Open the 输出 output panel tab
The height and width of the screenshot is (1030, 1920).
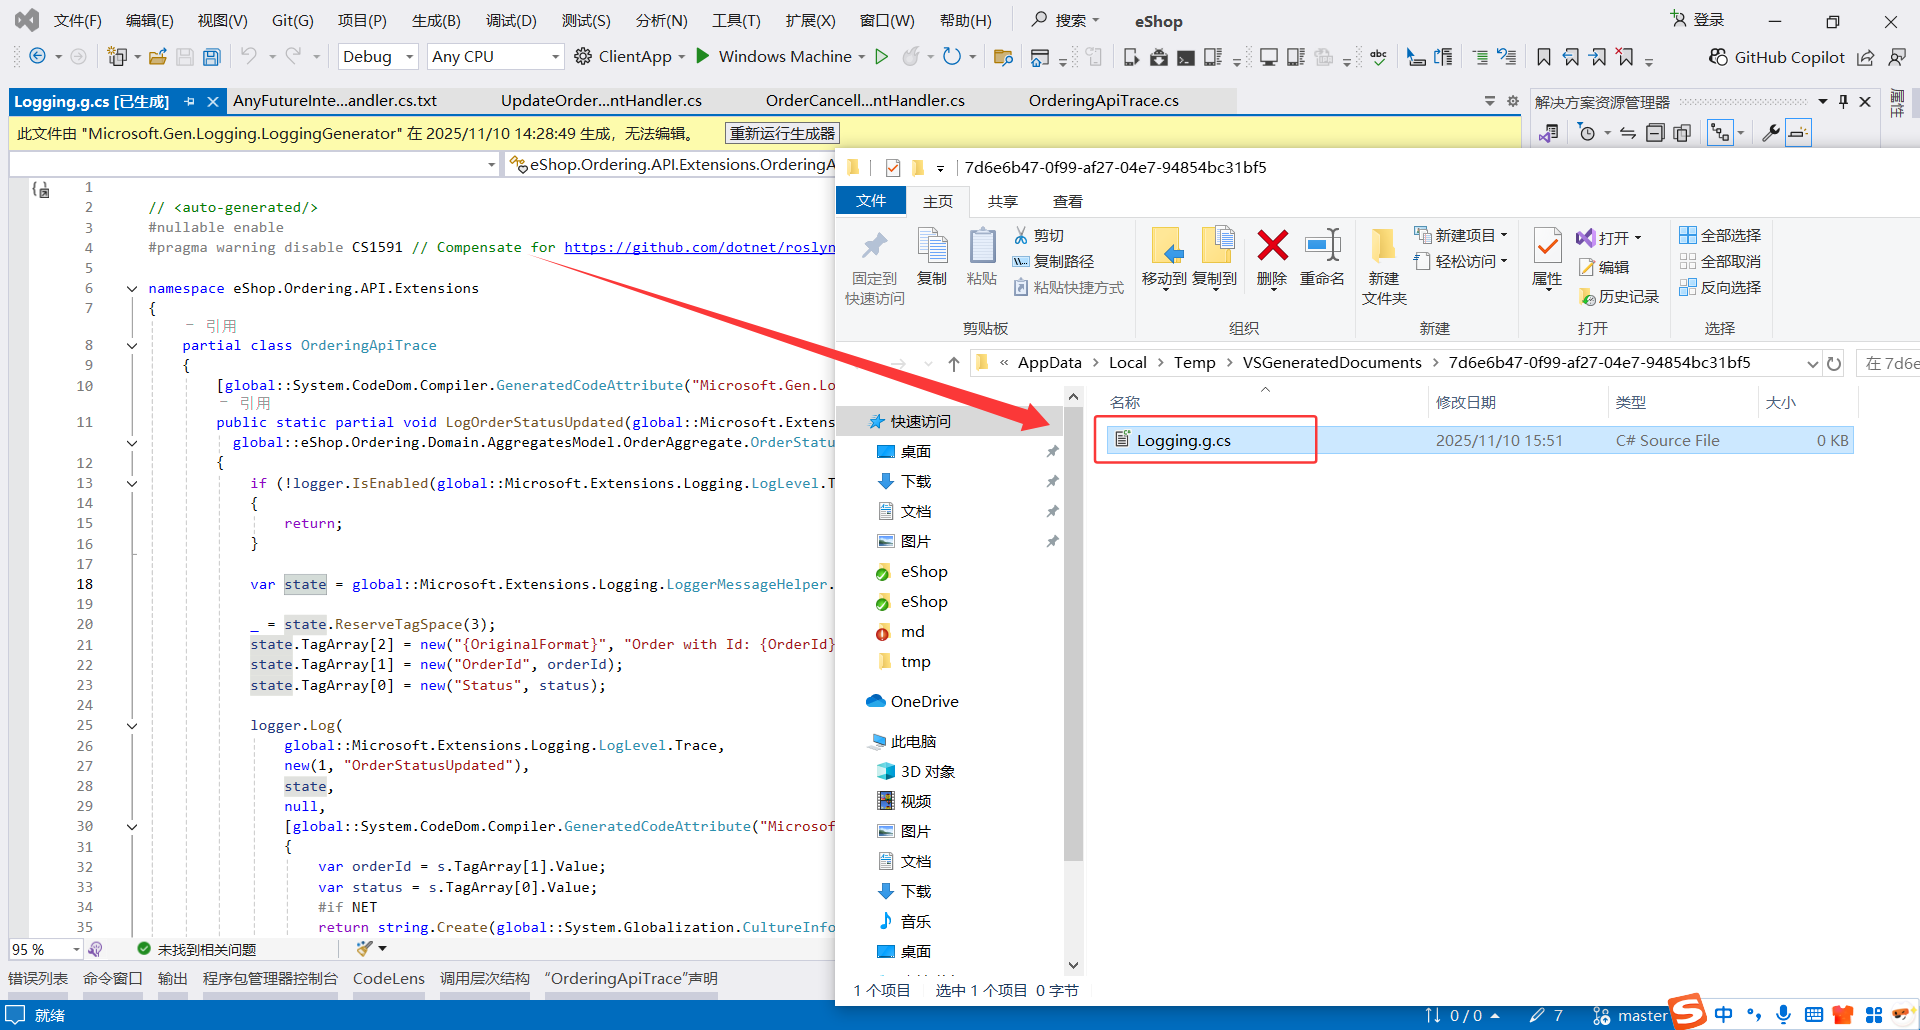coord(173,979)
